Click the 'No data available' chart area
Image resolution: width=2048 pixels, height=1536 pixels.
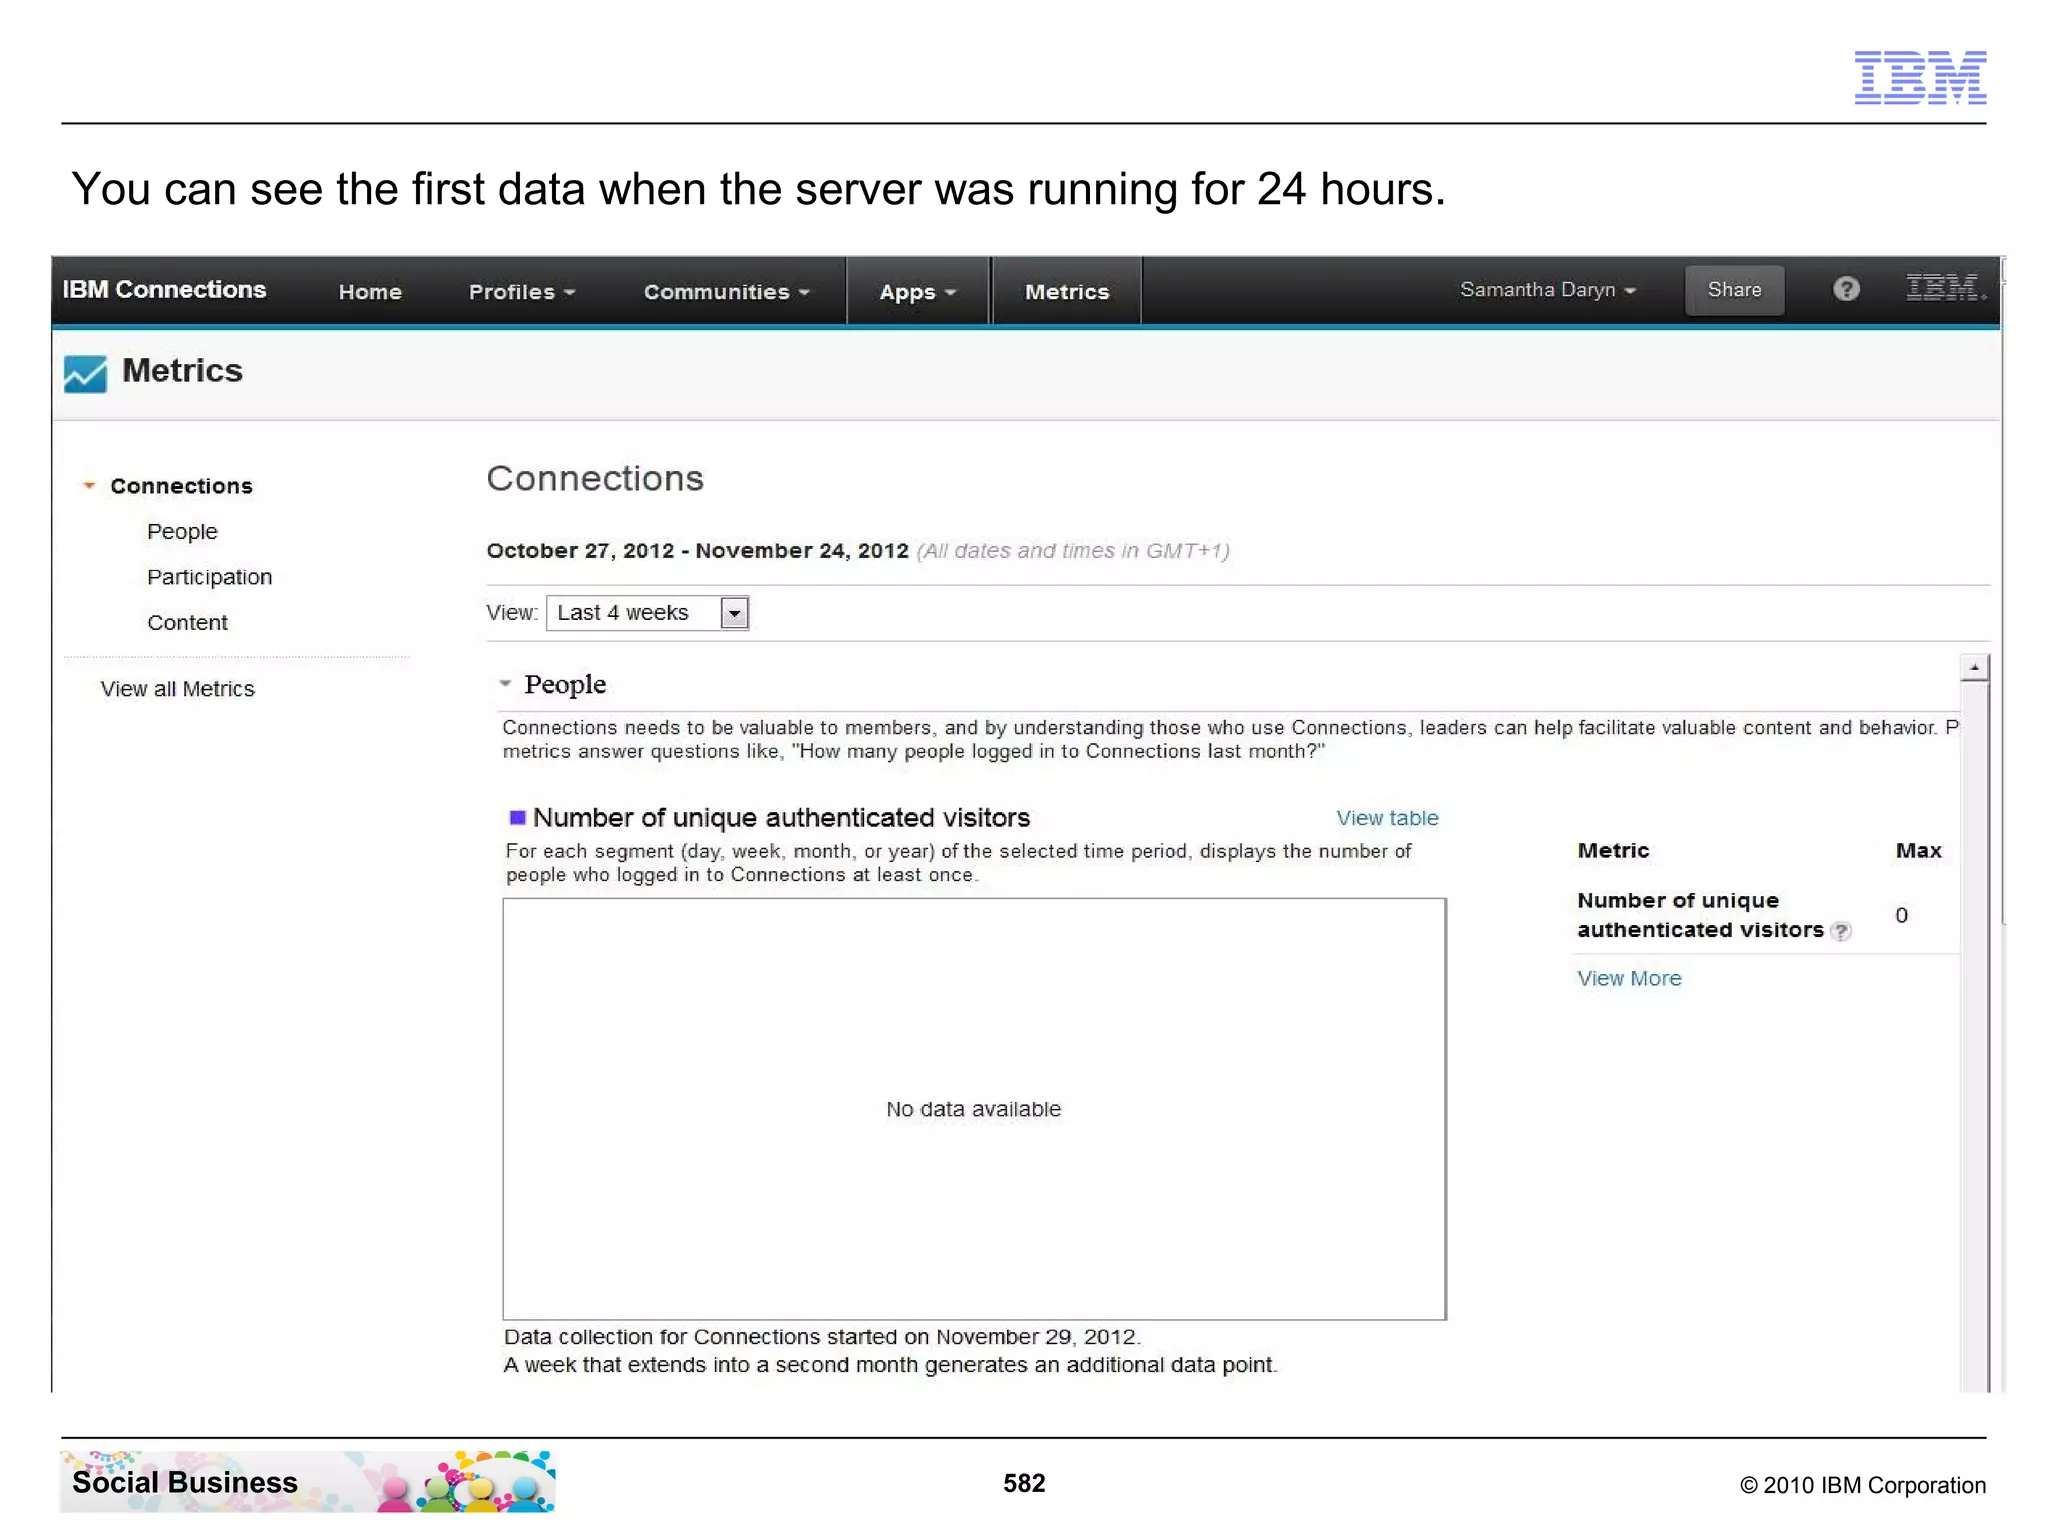coord(974,1109)
